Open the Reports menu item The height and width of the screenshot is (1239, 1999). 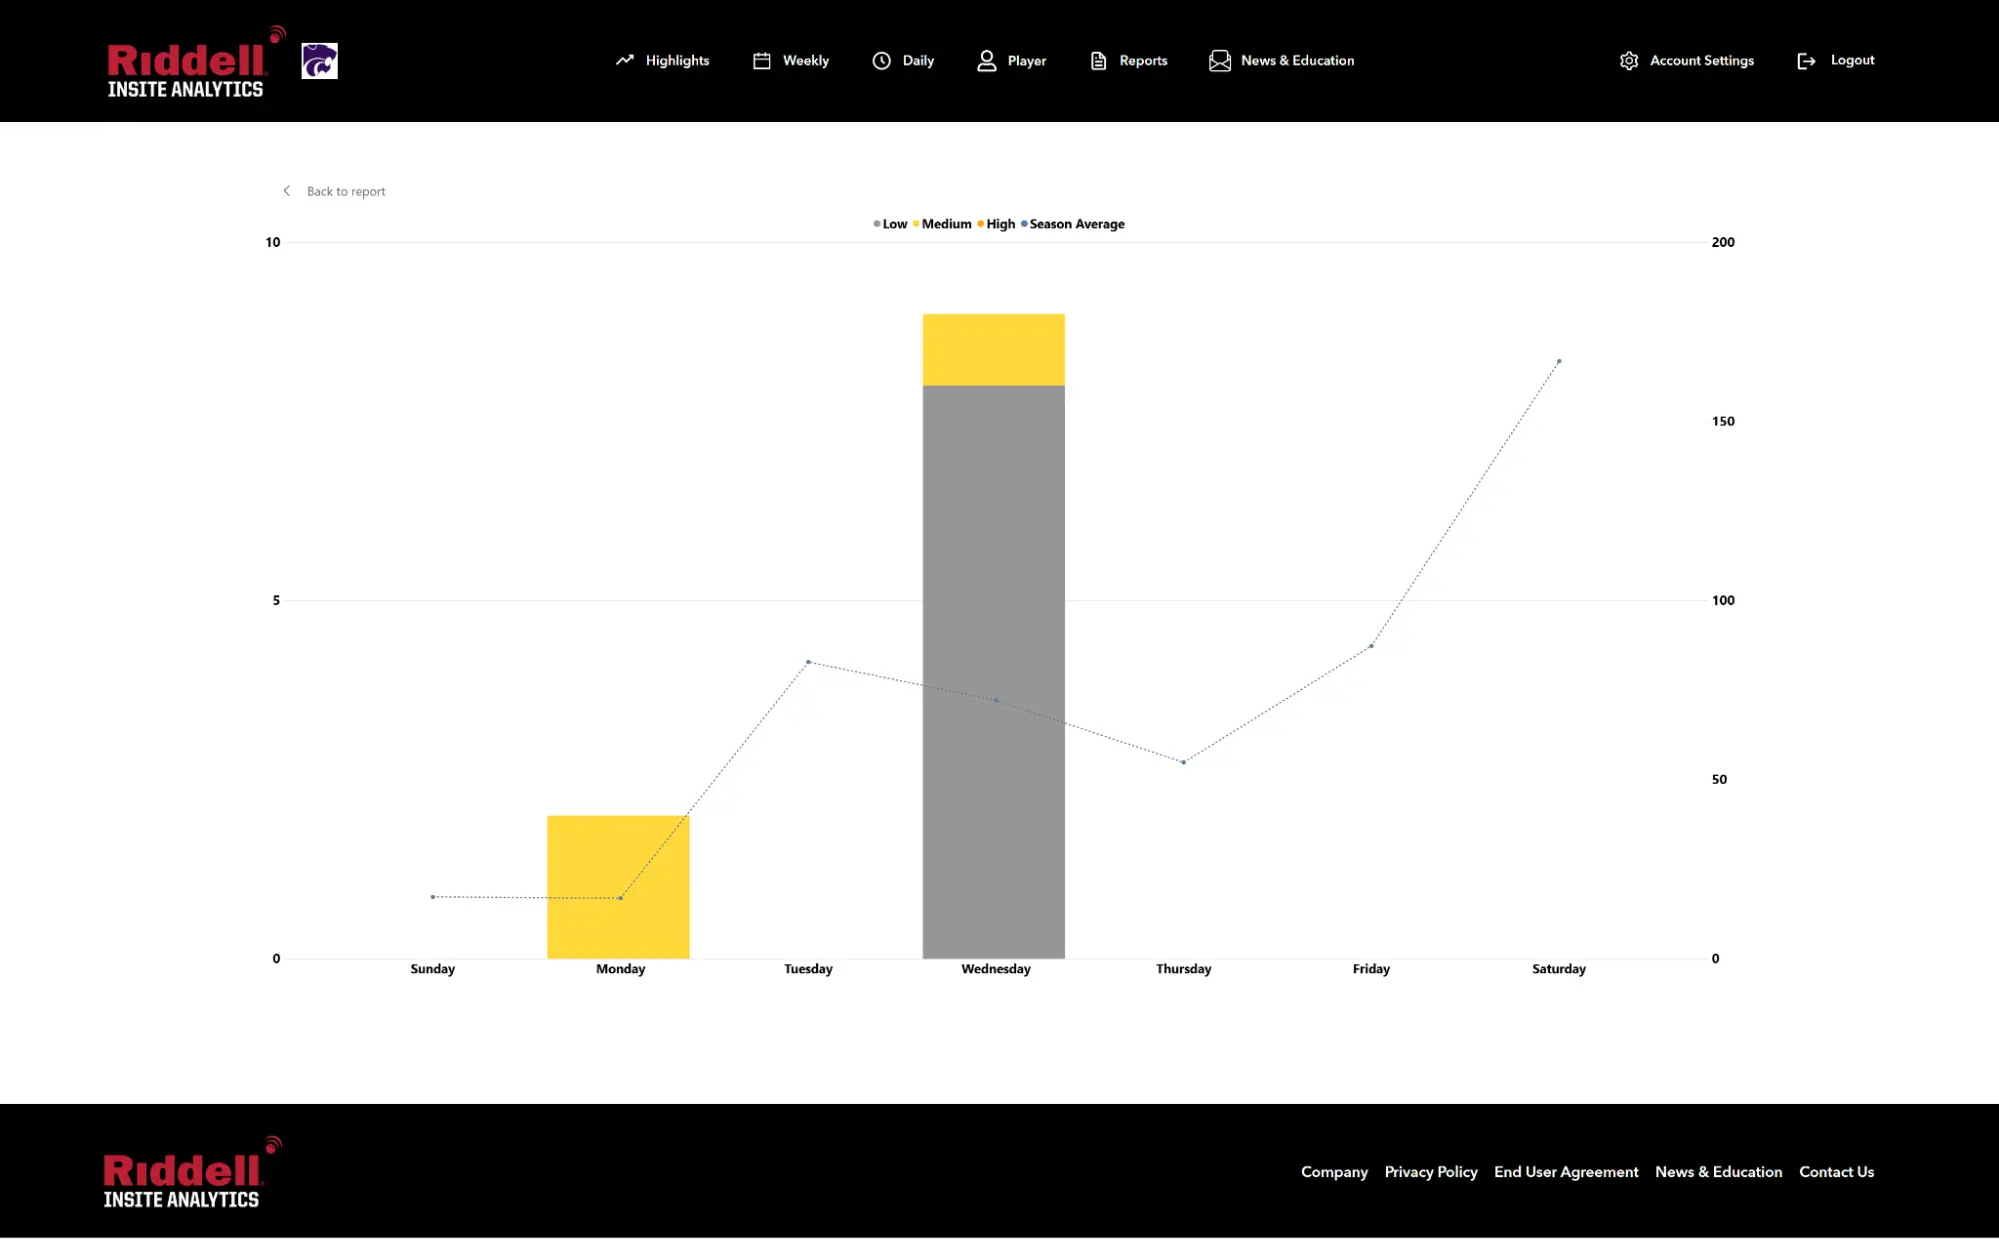coord(1143,61)
